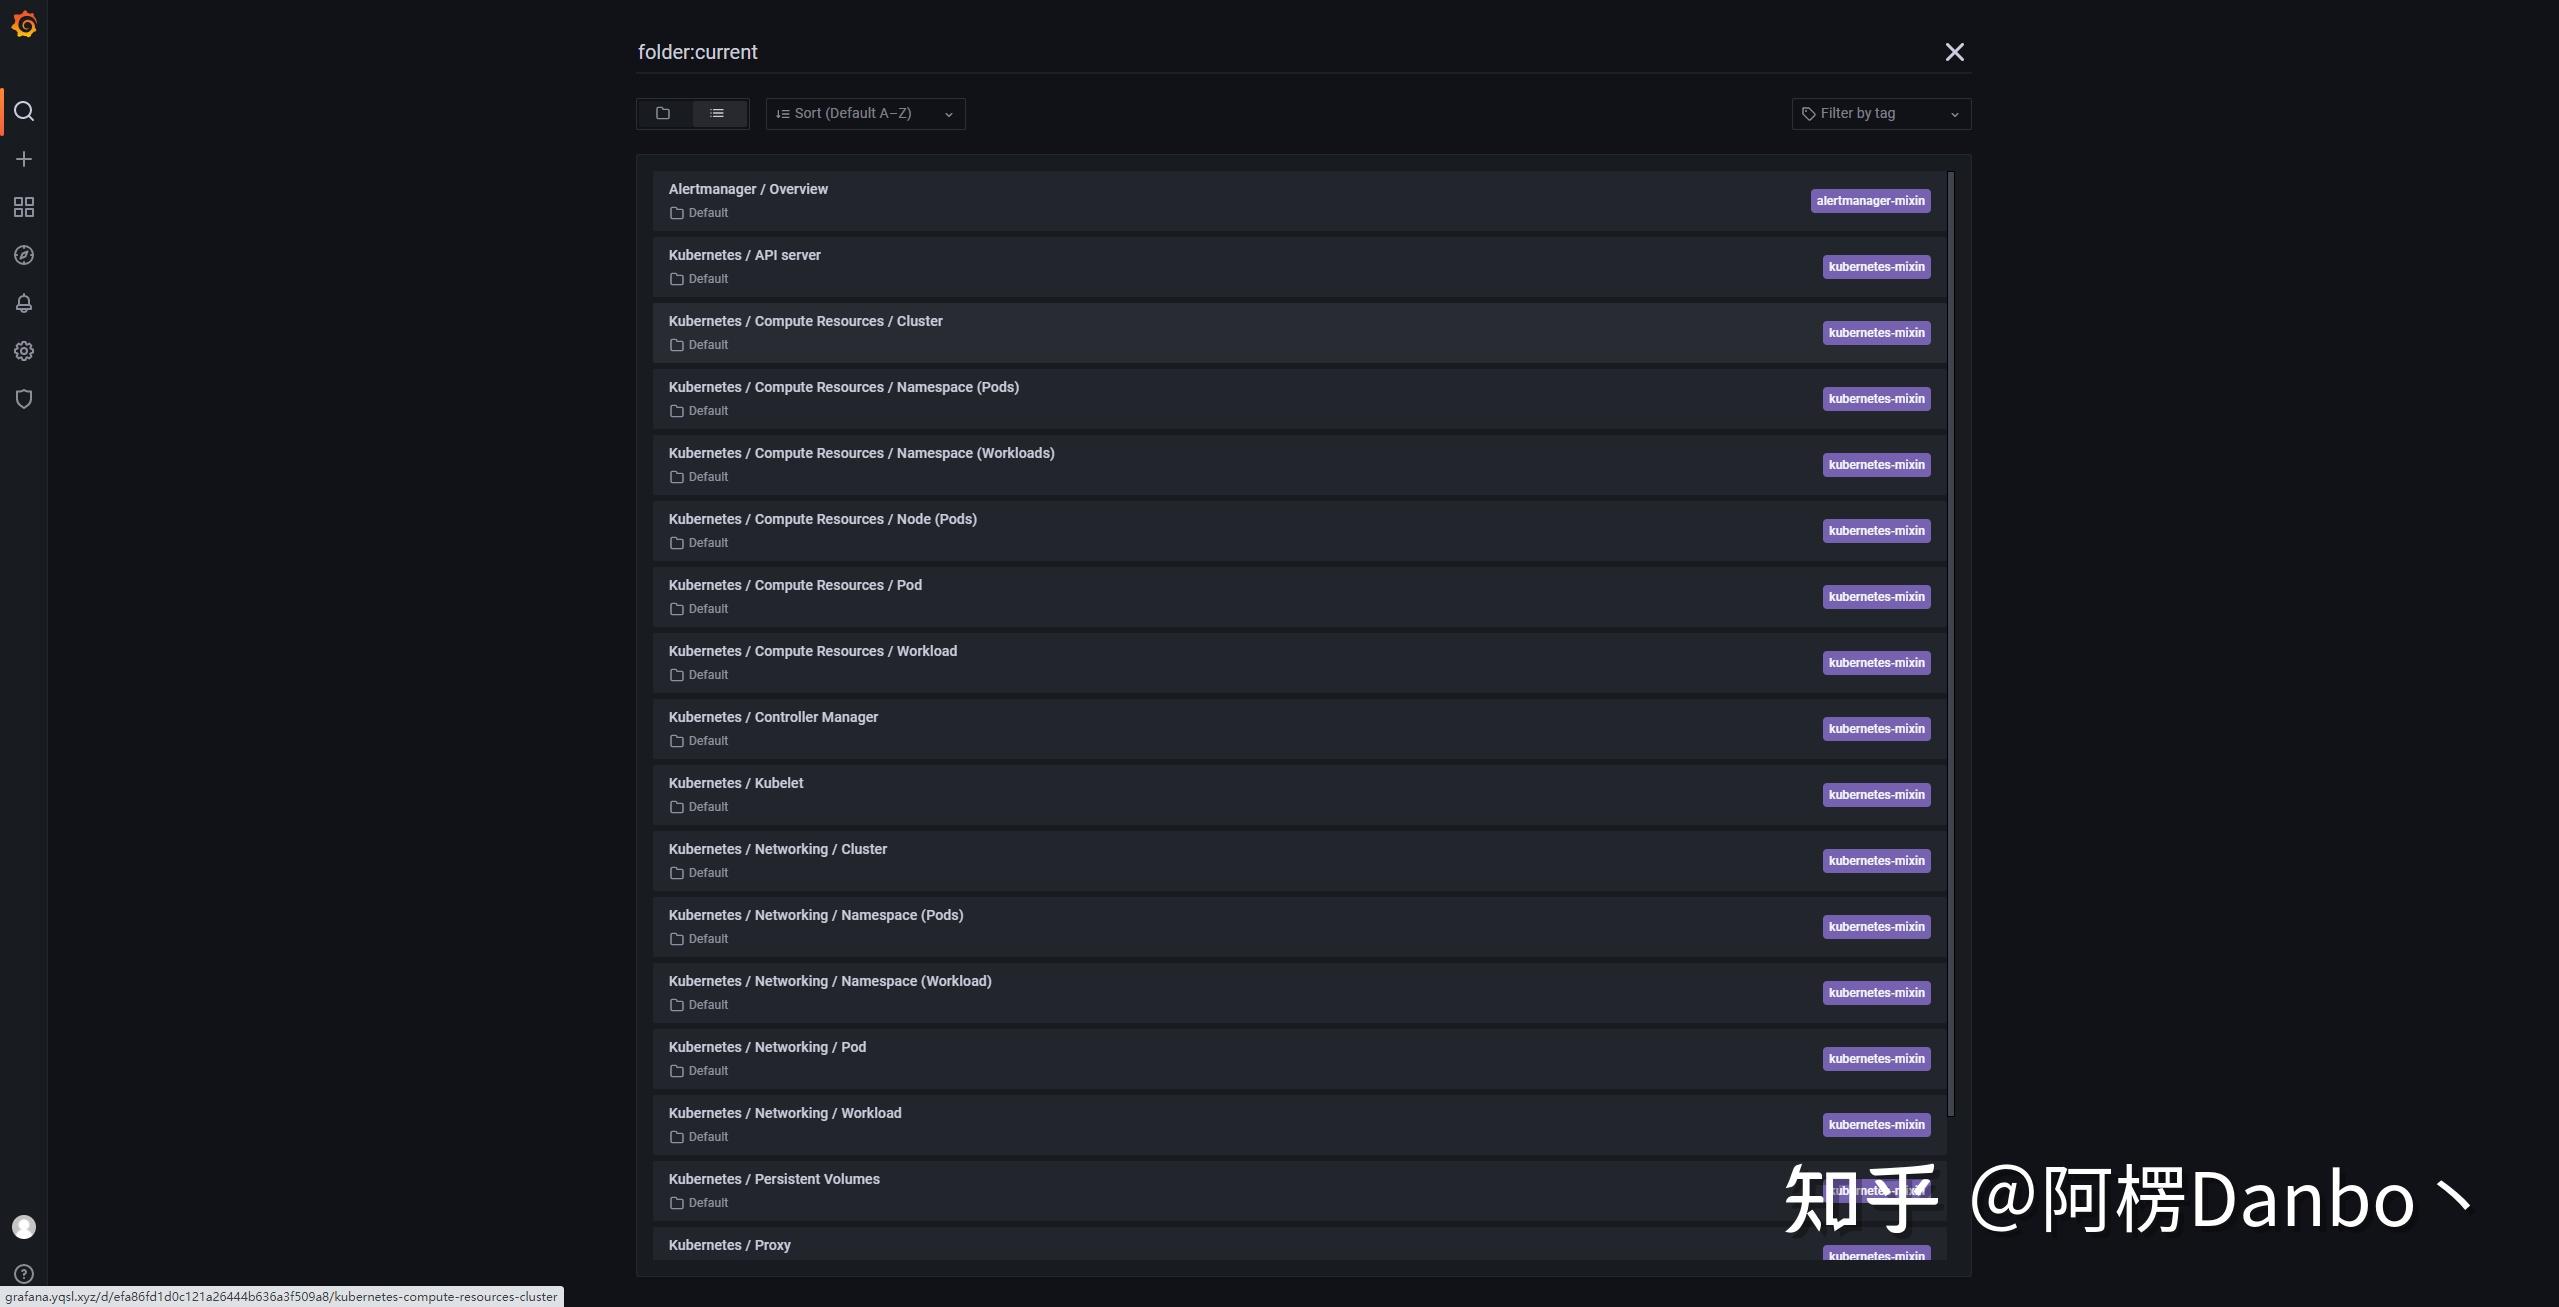Screen dimensions: 2559x1307
Task: Open Kubernetes / Compute Resources / Cluster dashboard
Action: [x=1299, y=333]
